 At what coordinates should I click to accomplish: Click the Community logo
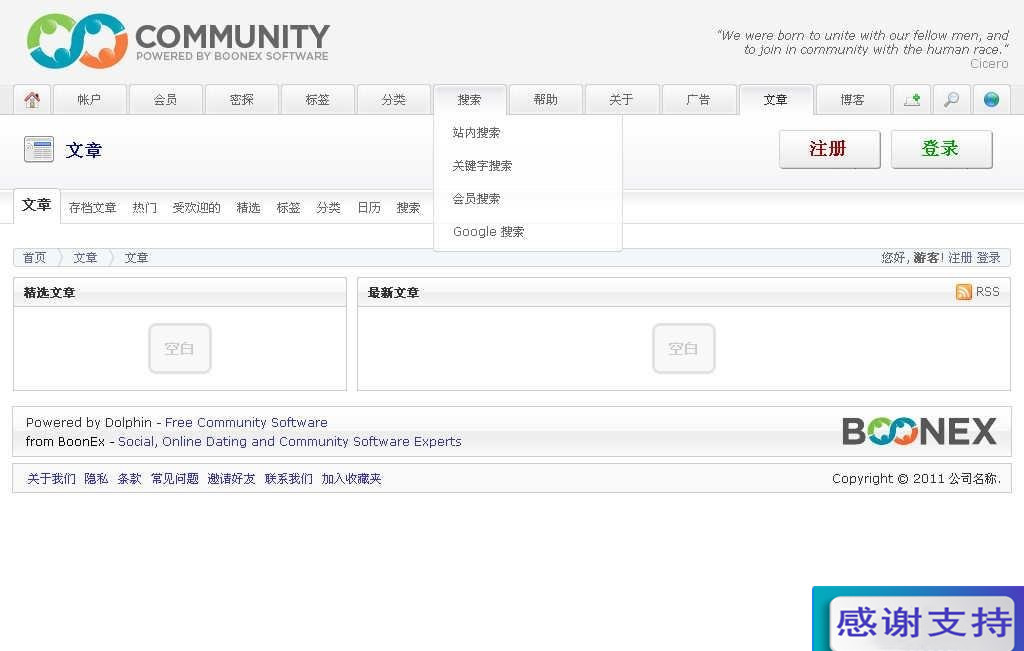coord(178,41)
